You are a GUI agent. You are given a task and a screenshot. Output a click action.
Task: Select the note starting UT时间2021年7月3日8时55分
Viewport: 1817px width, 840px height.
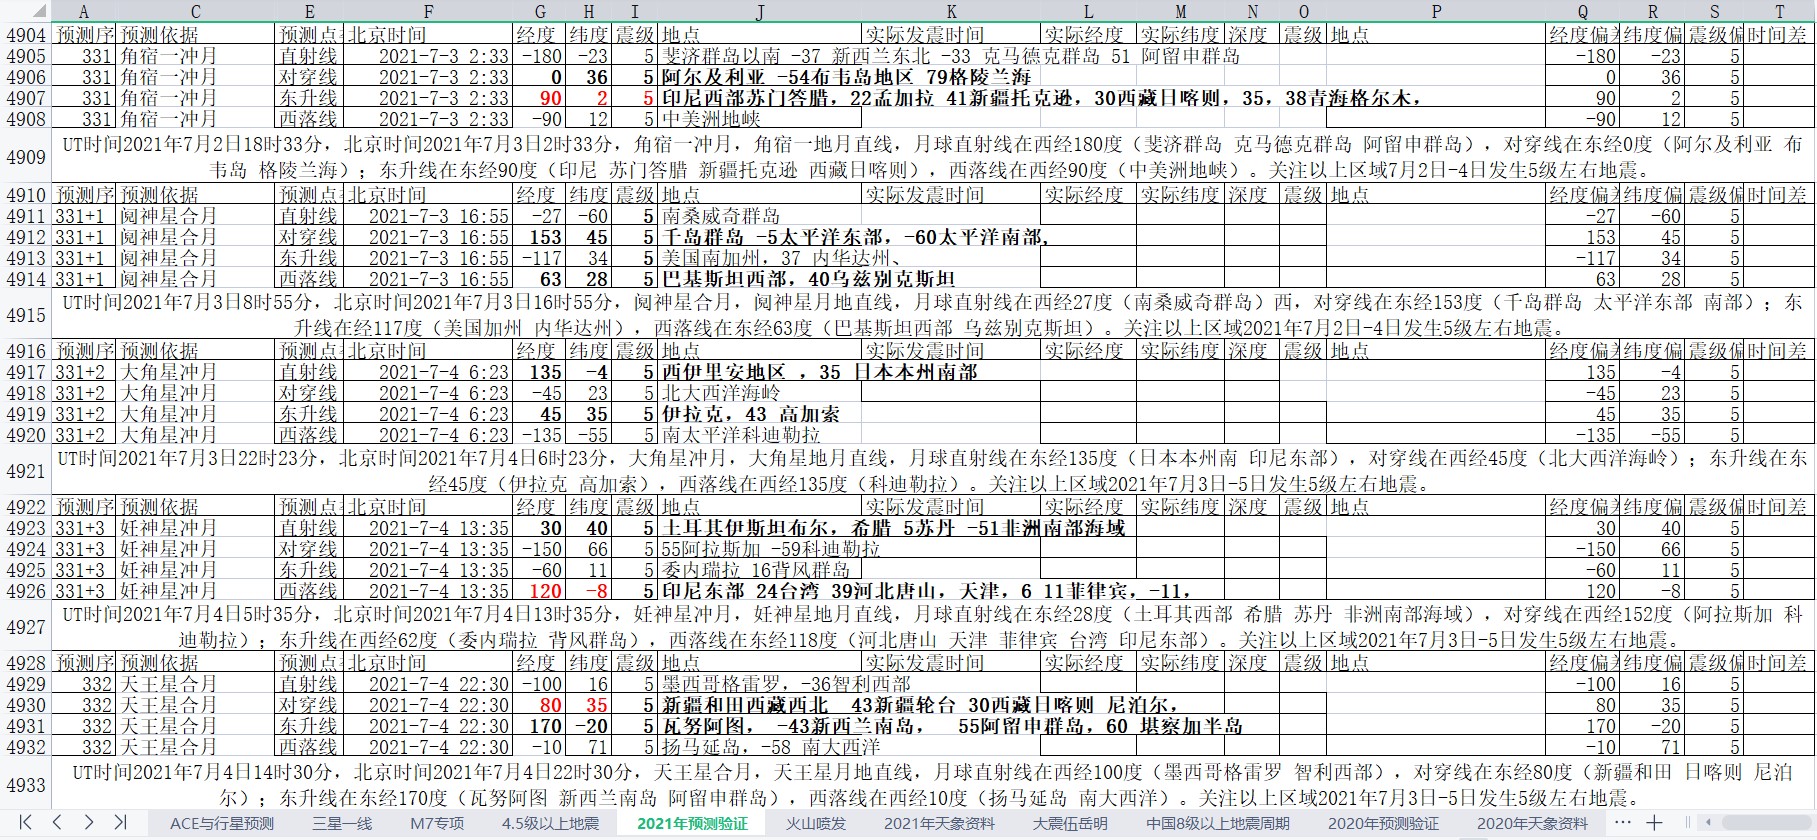click(x=932, y=314)
